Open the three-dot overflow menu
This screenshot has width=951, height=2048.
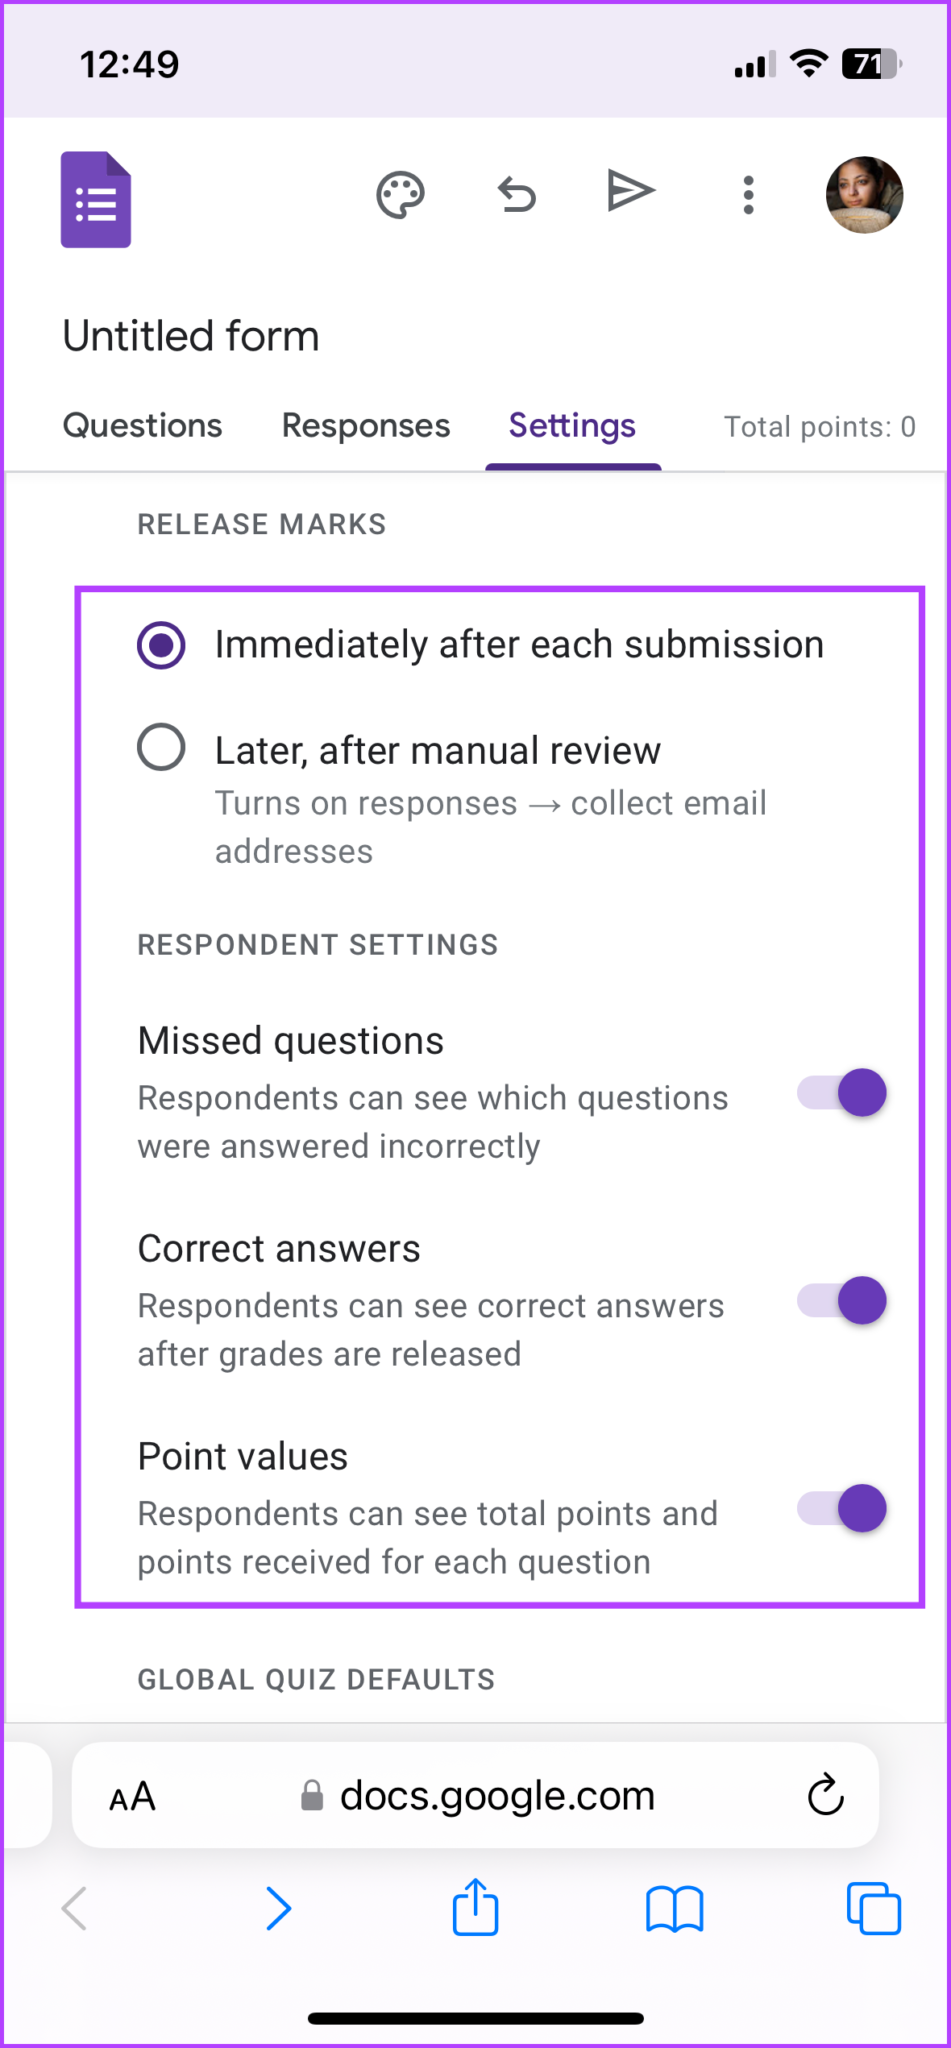pyautogui.click(x=747, y=195)
